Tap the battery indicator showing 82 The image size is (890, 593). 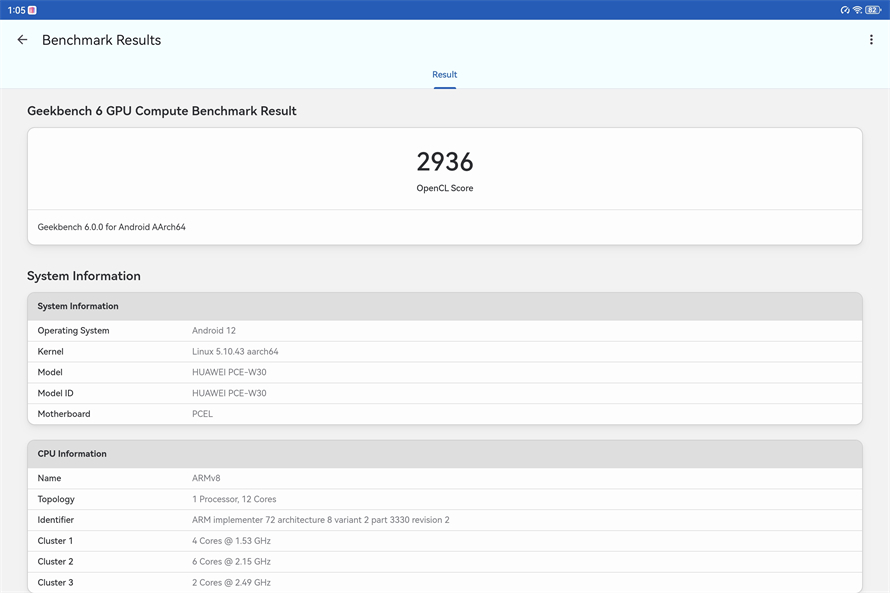[873, 10]
